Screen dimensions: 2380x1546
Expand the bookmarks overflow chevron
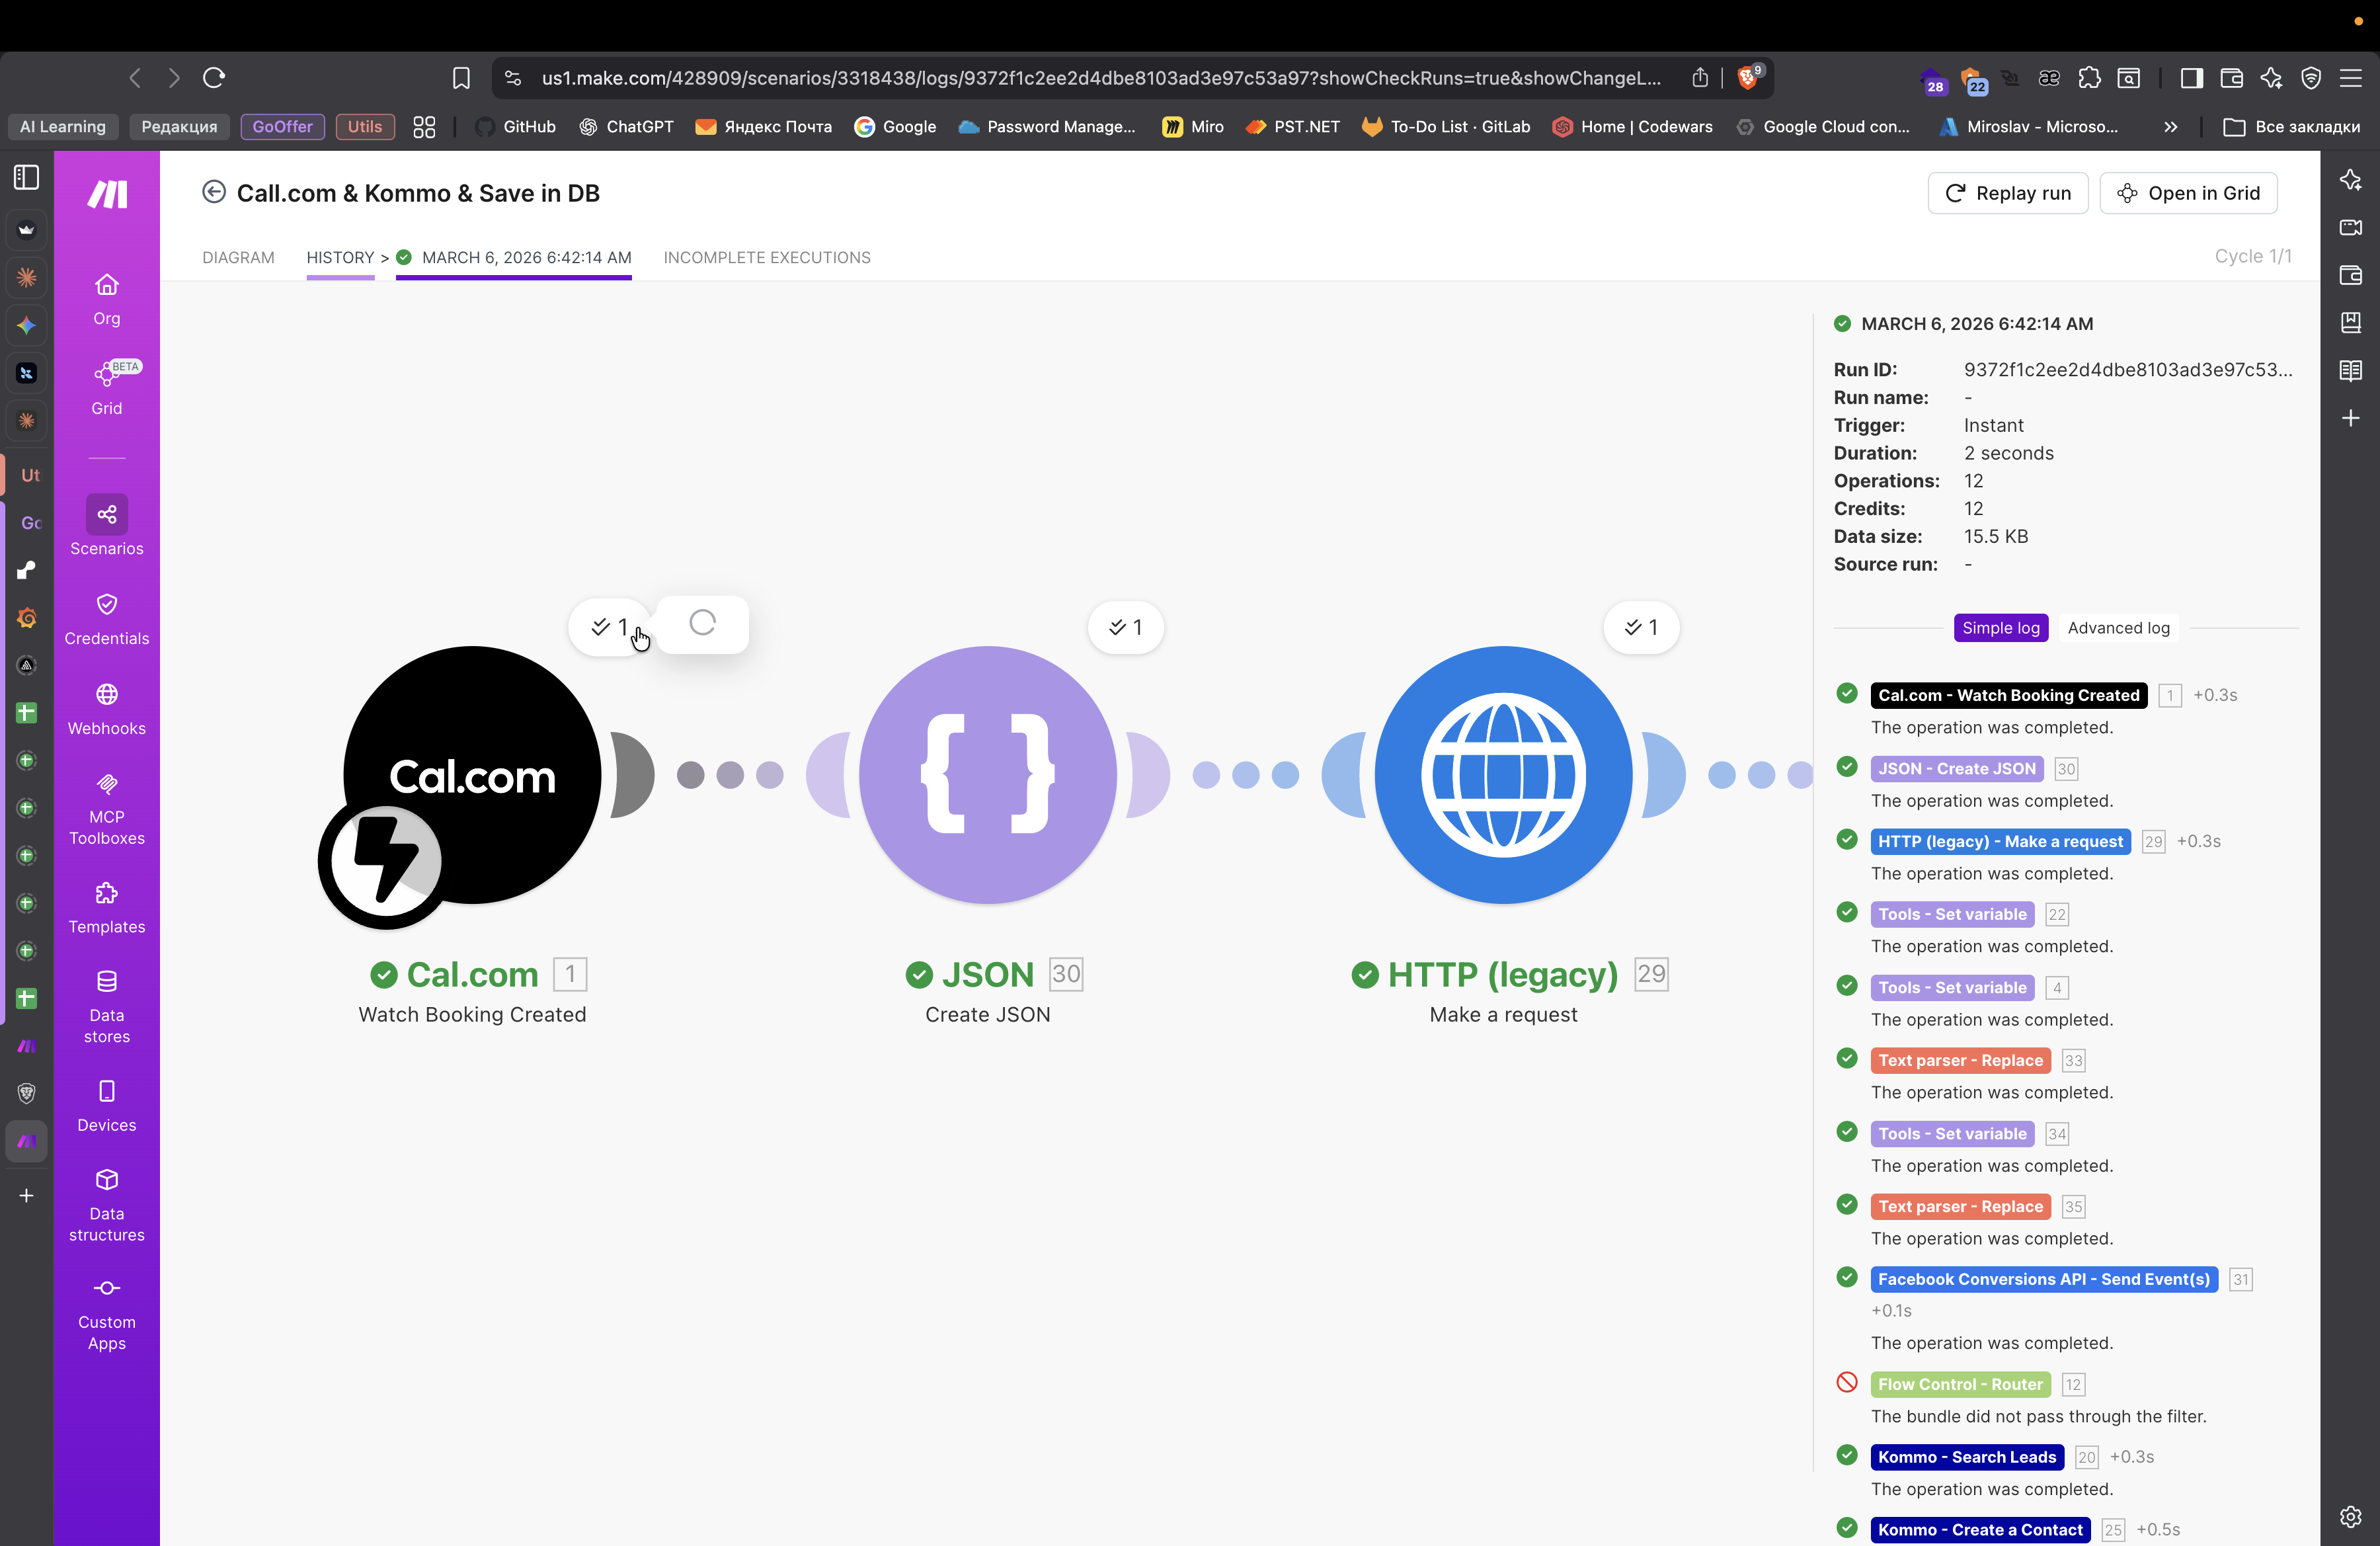[x=2170, y=127]
